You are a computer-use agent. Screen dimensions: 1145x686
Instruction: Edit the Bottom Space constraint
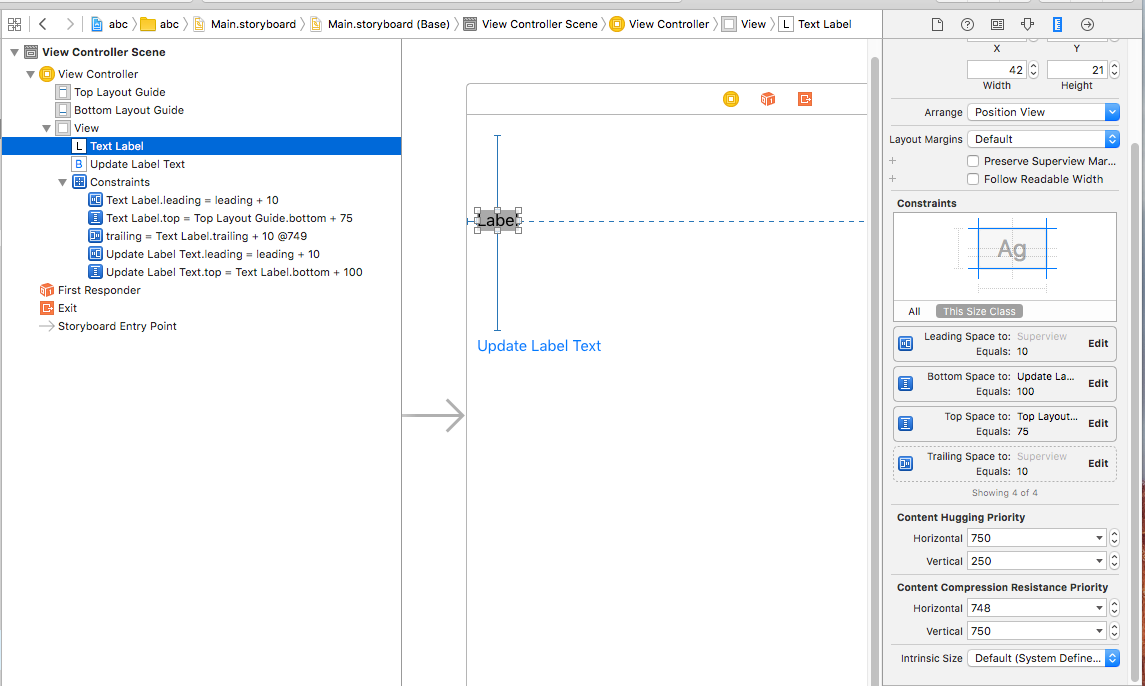tap(1098, 384)
